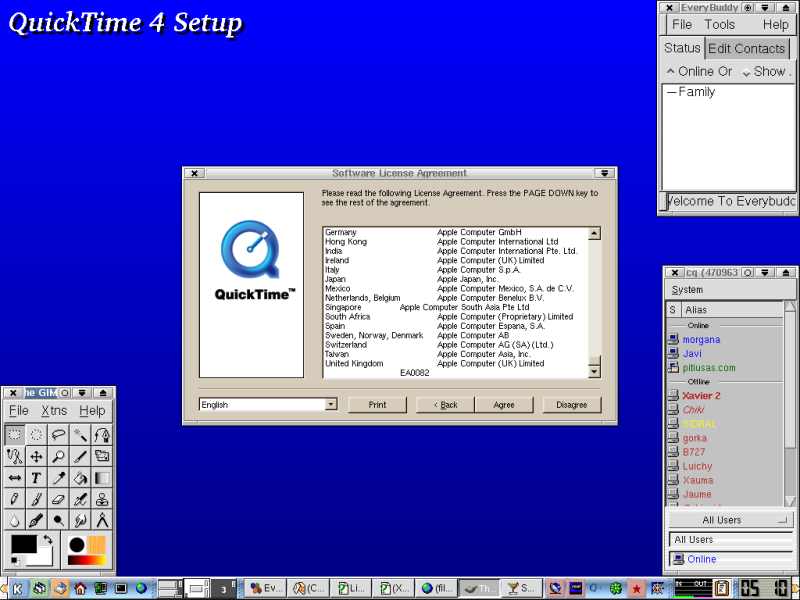Open the K menu on the panel
Viewport: 800px width, 600px height.
point(17,589)
